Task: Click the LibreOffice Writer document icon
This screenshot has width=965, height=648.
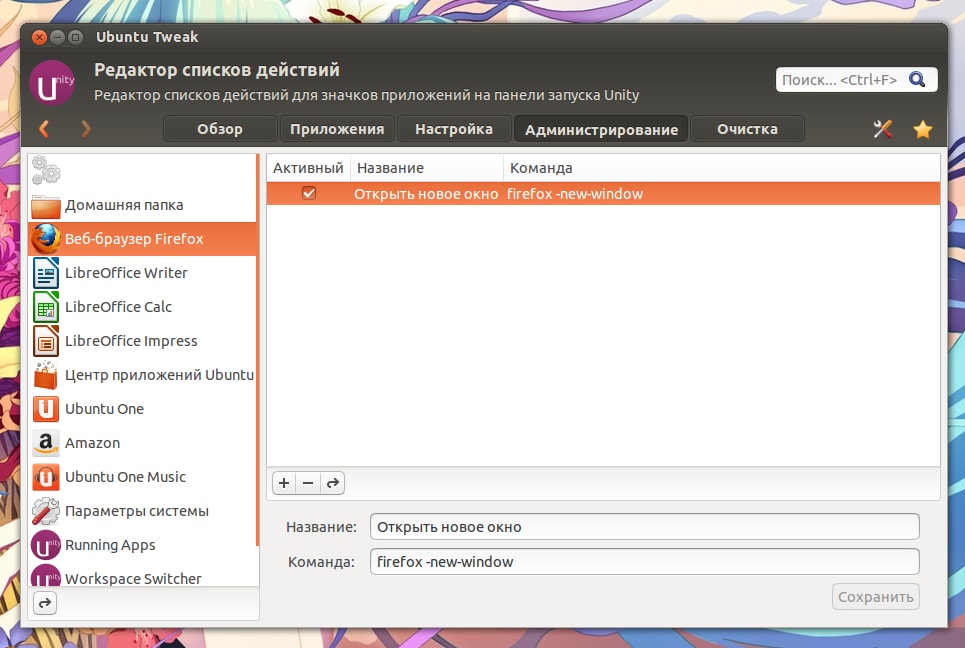Action: 46,273
